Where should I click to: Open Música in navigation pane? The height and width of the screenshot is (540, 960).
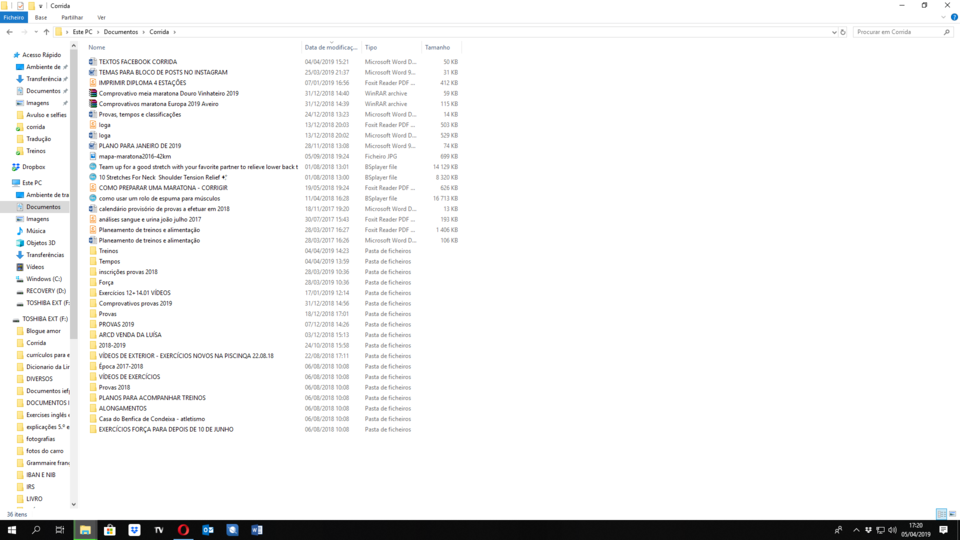tap(36, 231)
